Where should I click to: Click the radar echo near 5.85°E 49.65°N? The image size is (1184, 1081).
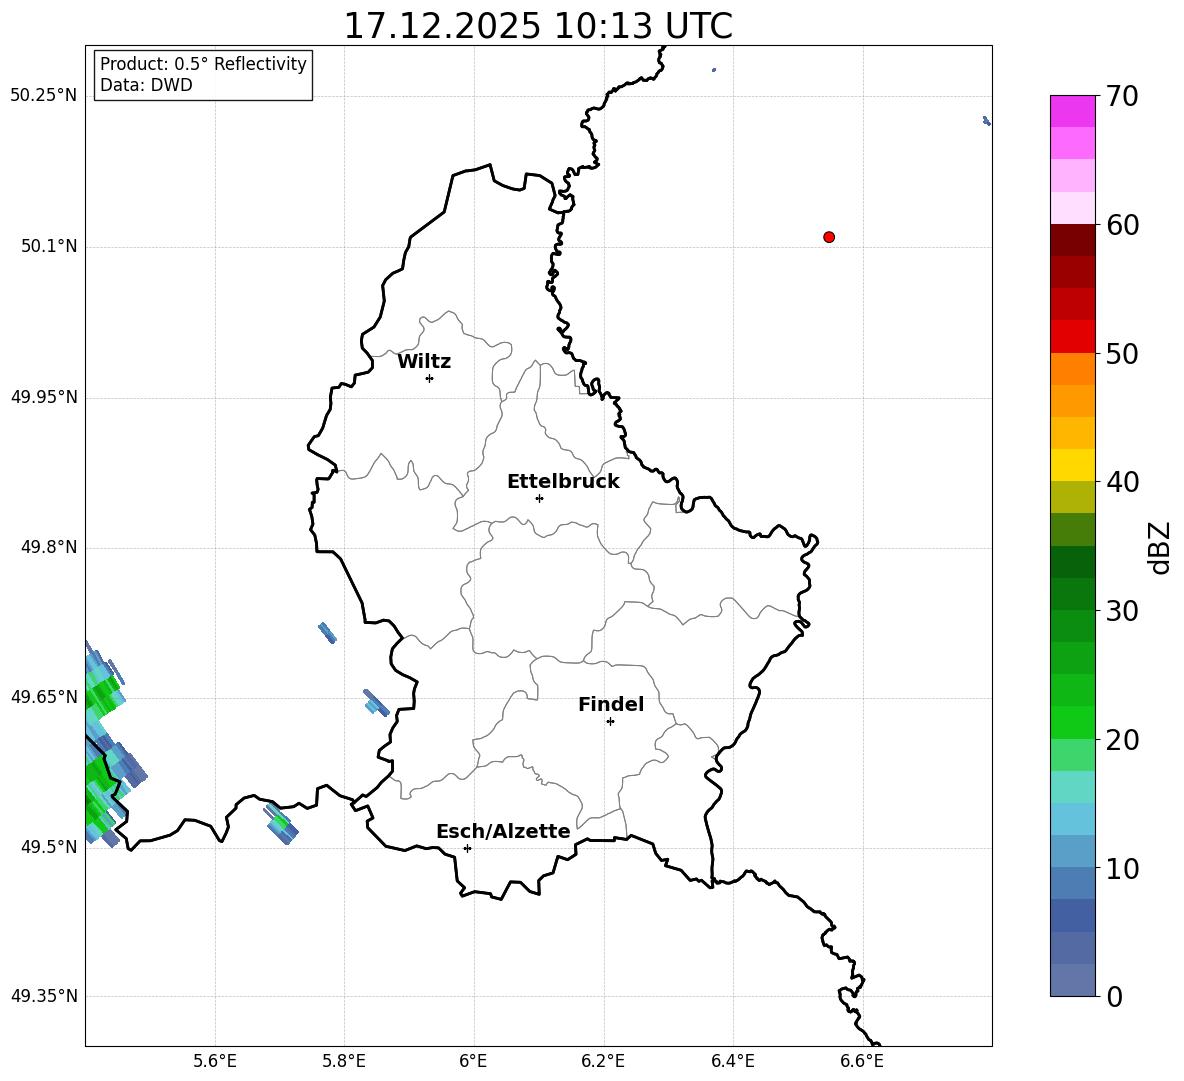coord(376,704)
